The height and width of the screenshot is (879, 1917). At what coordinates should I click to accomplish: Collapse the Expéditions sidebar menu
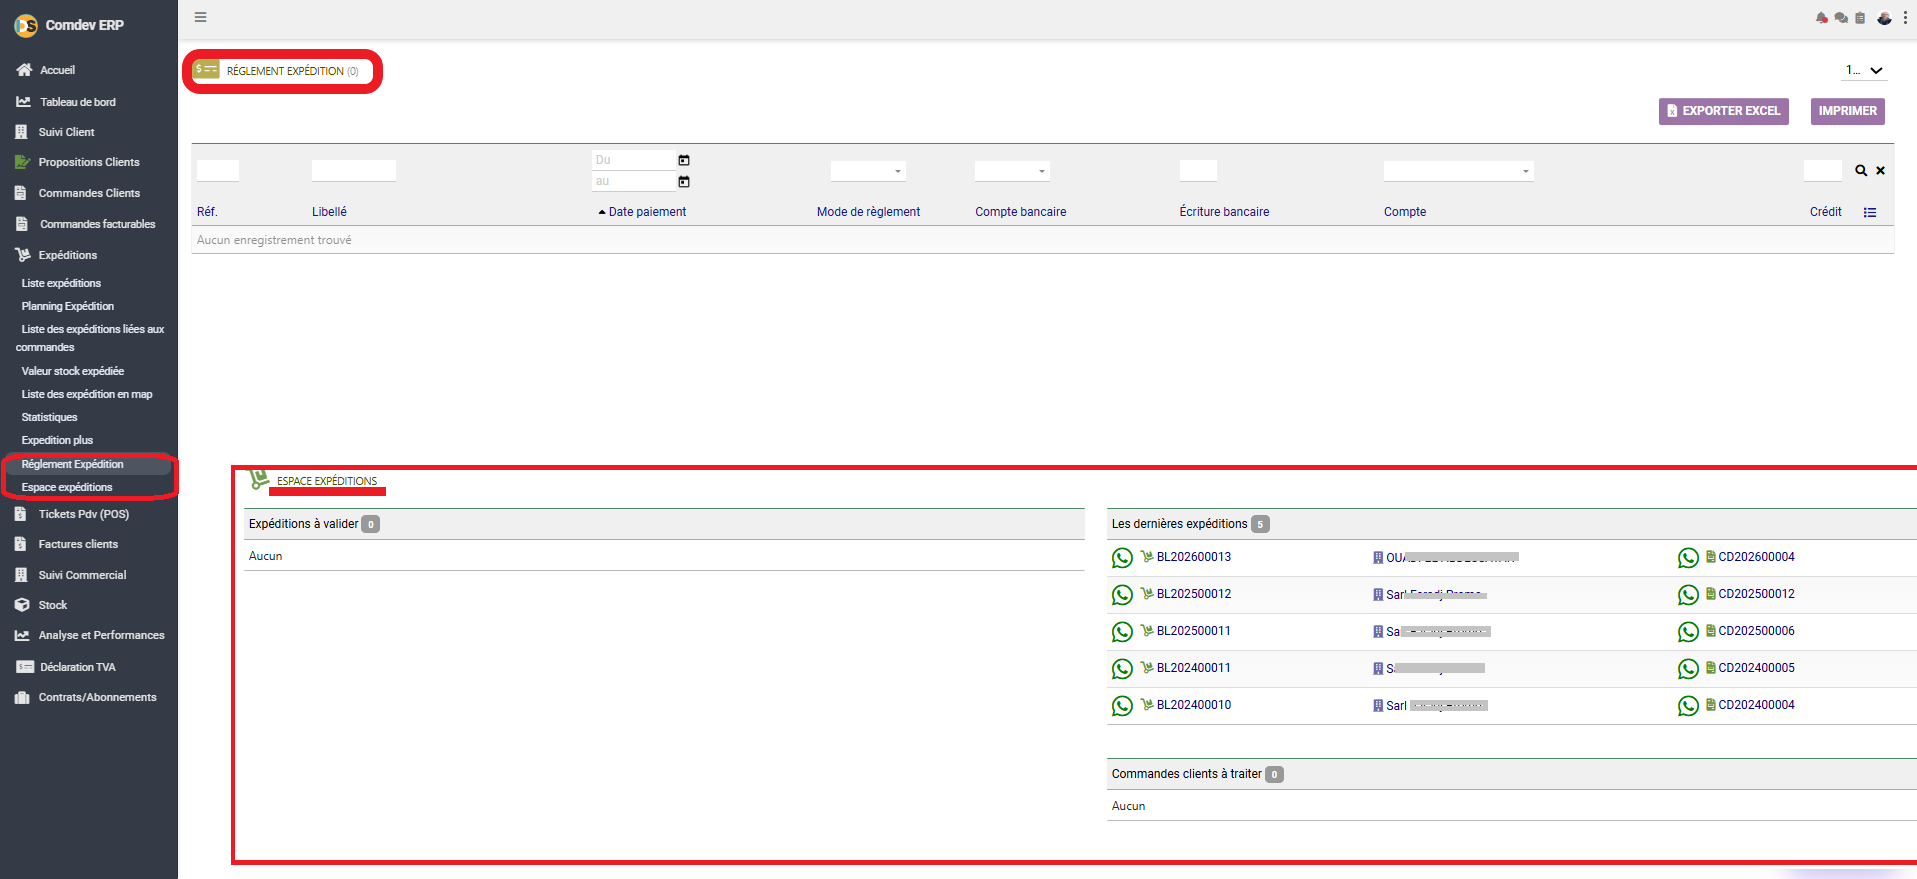pos(67,255)
